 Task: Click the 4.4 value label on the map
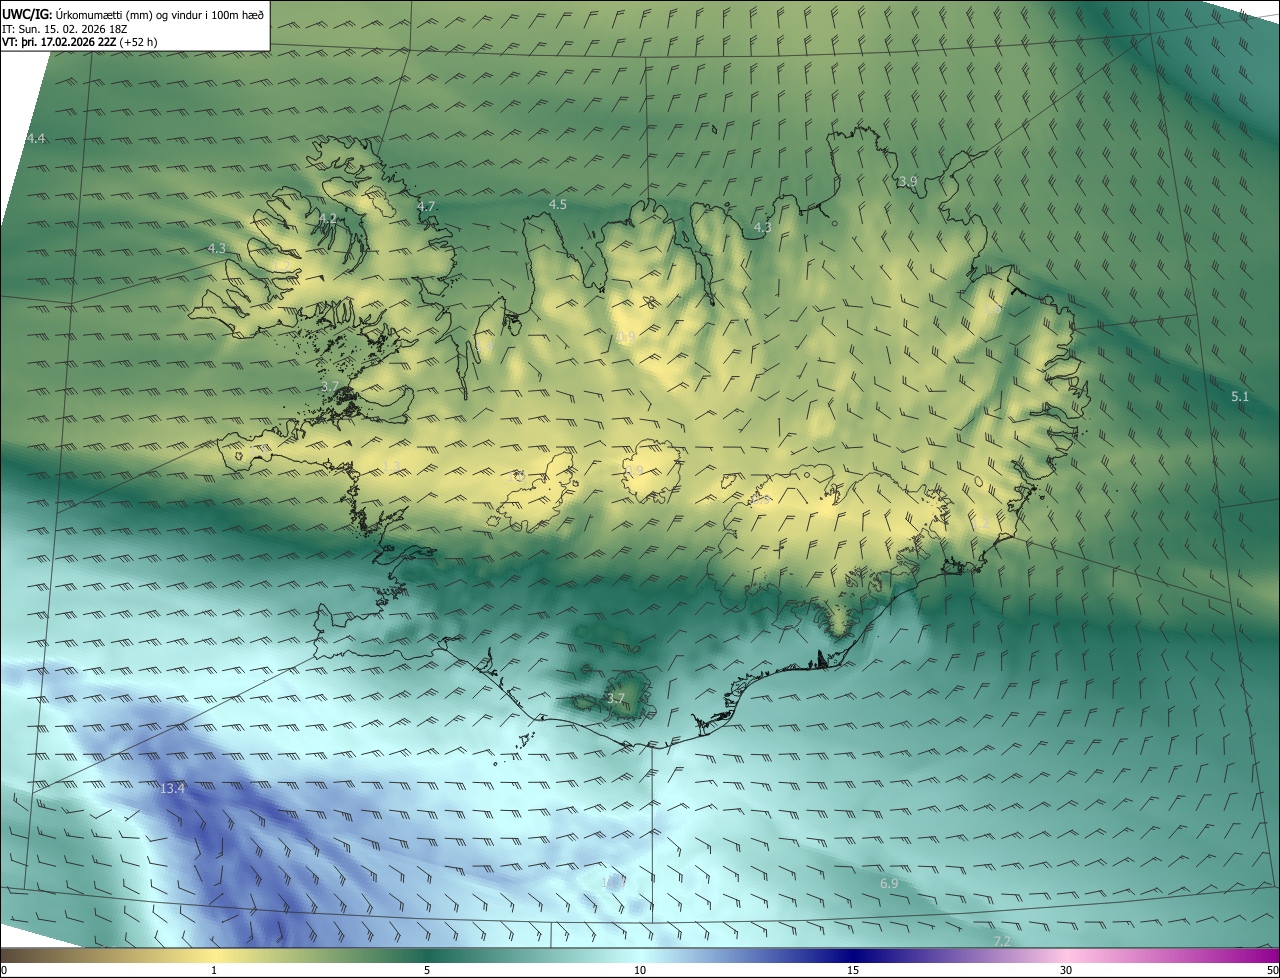coord(36,138)
